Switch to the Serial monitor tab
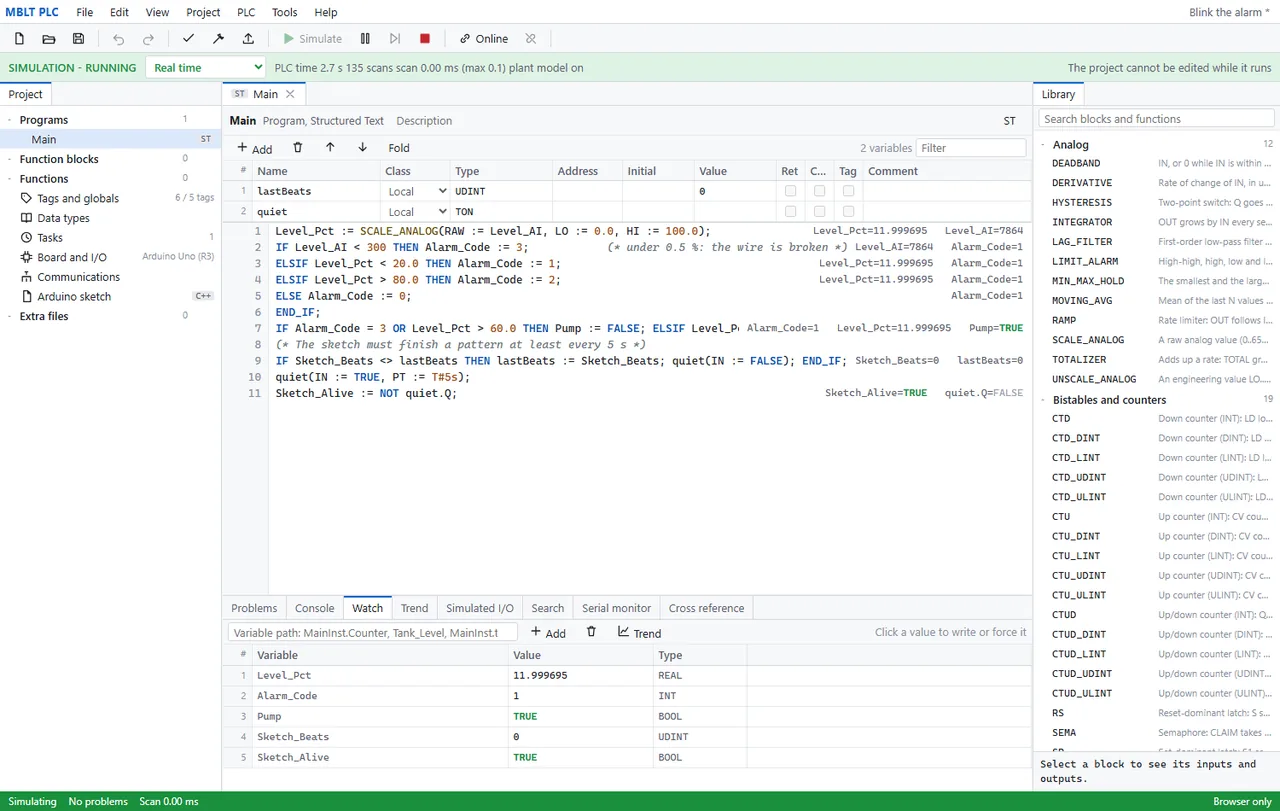The height and width of the screenshot is (811, 1280). click(x=616, y=608)
